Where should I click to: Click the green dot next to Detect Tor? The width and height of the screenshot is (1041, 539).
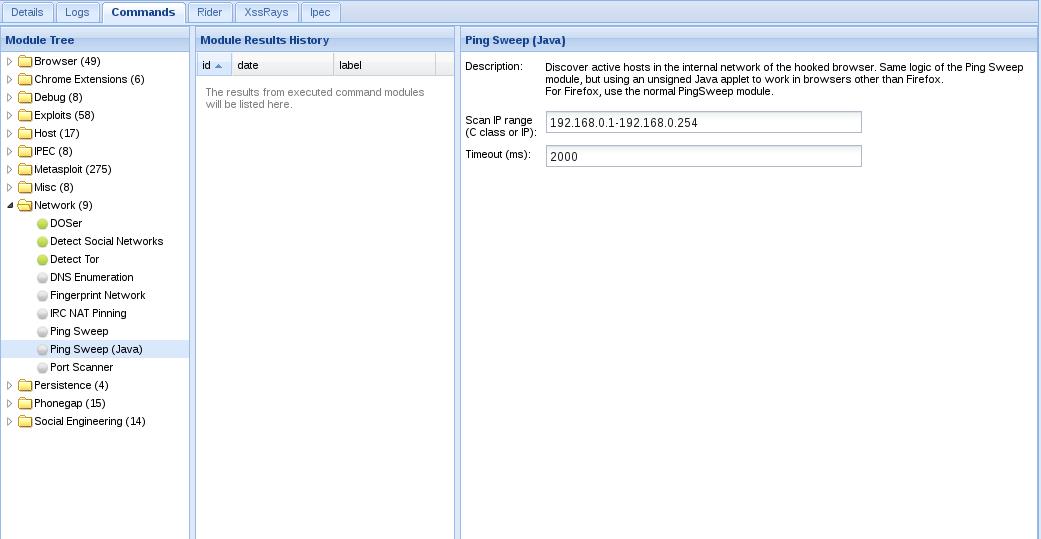pyautogui.click(x=42, y=260)
